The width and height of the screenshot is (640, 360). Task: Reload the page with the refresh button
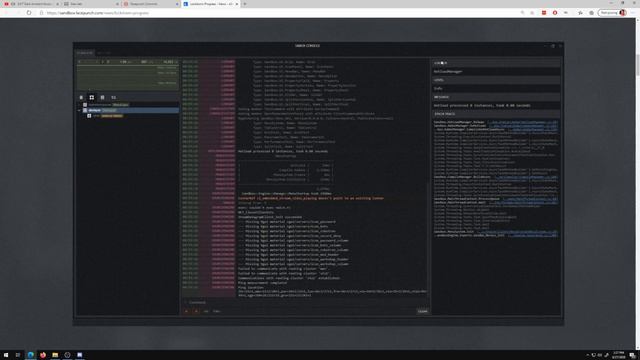point(29,13)
